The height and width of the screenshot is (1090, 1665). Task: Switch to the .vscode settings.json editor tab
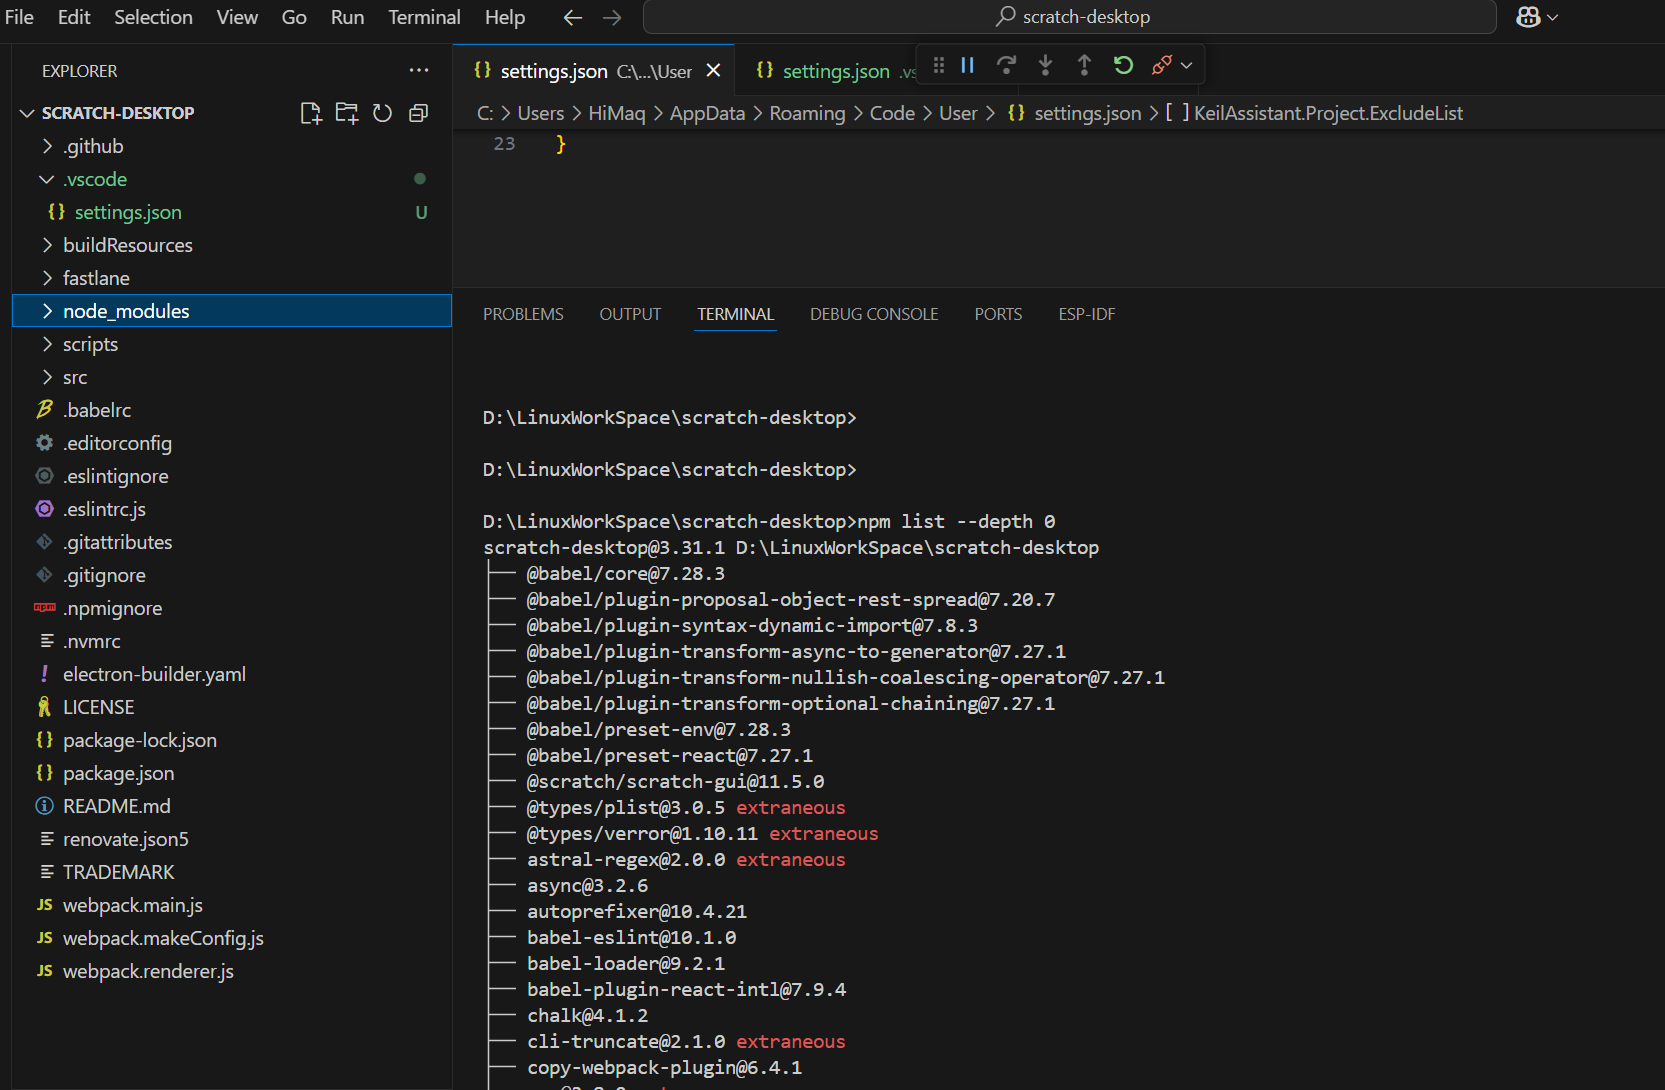coord(835,70)
